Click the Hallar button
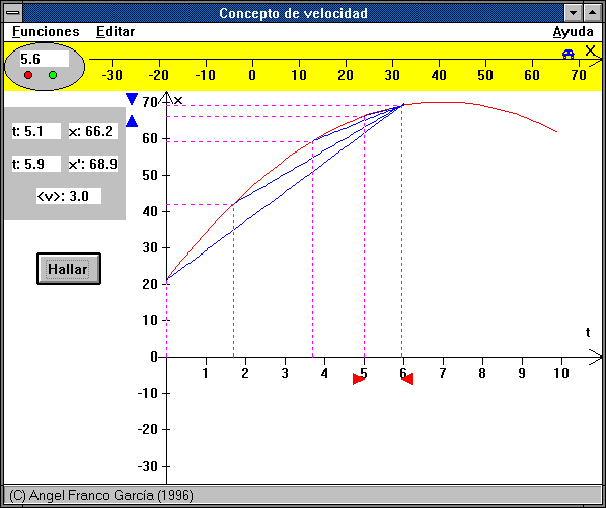The width and height of the screenshot is (606, 508). 68,269
